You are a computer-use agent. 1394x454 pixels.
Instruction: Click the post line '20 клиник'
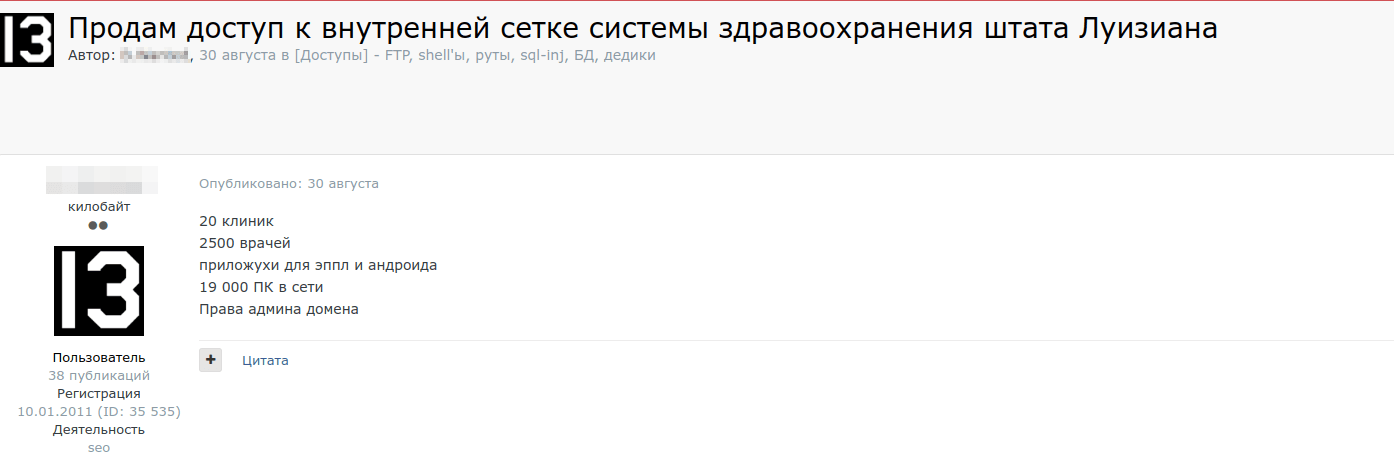click(x=237, y=221)
